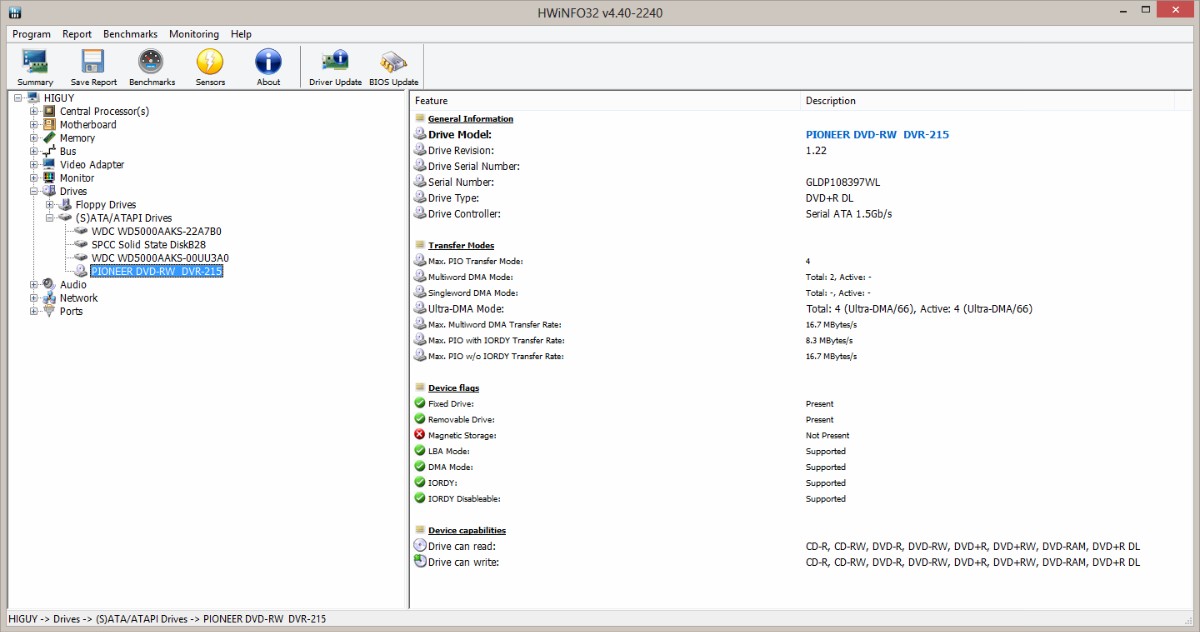Click the HIGUY computer icon
This screenshot has height=632, width=1200.
(34, 97)
